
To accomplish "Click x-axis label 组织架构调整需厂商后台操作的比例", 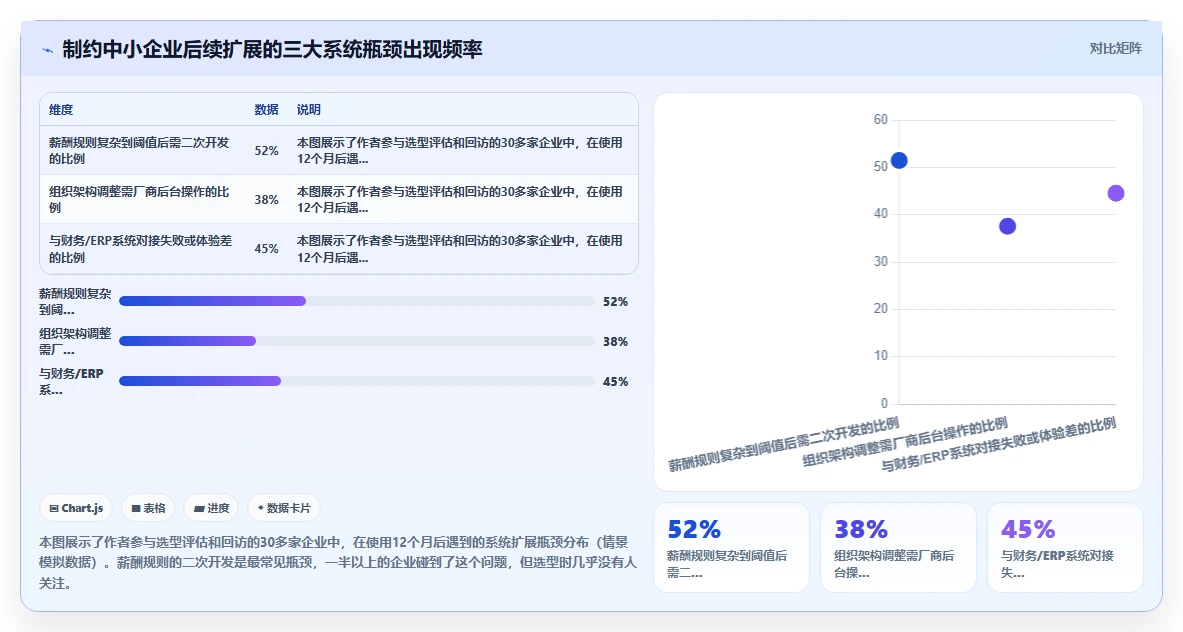I will [x=905, y=442].
